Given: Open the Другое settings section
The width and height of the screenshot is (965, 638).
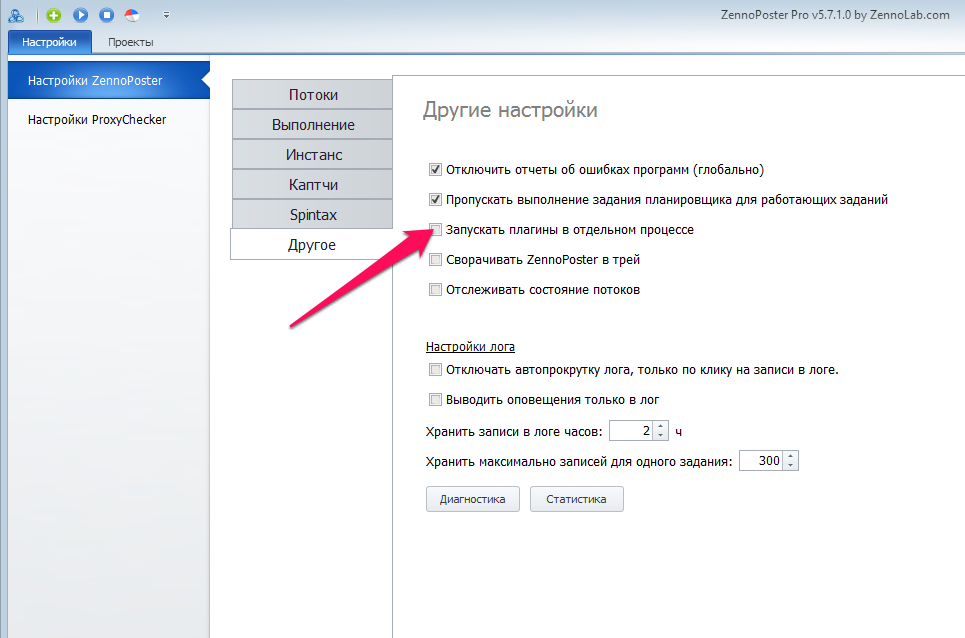Looking at the screenshot, I should point(311,244).
